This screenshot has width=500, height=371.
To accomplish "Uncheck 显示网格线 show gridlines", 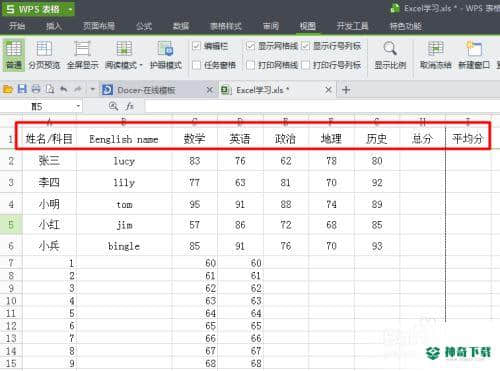I will (x=250, y=46).
